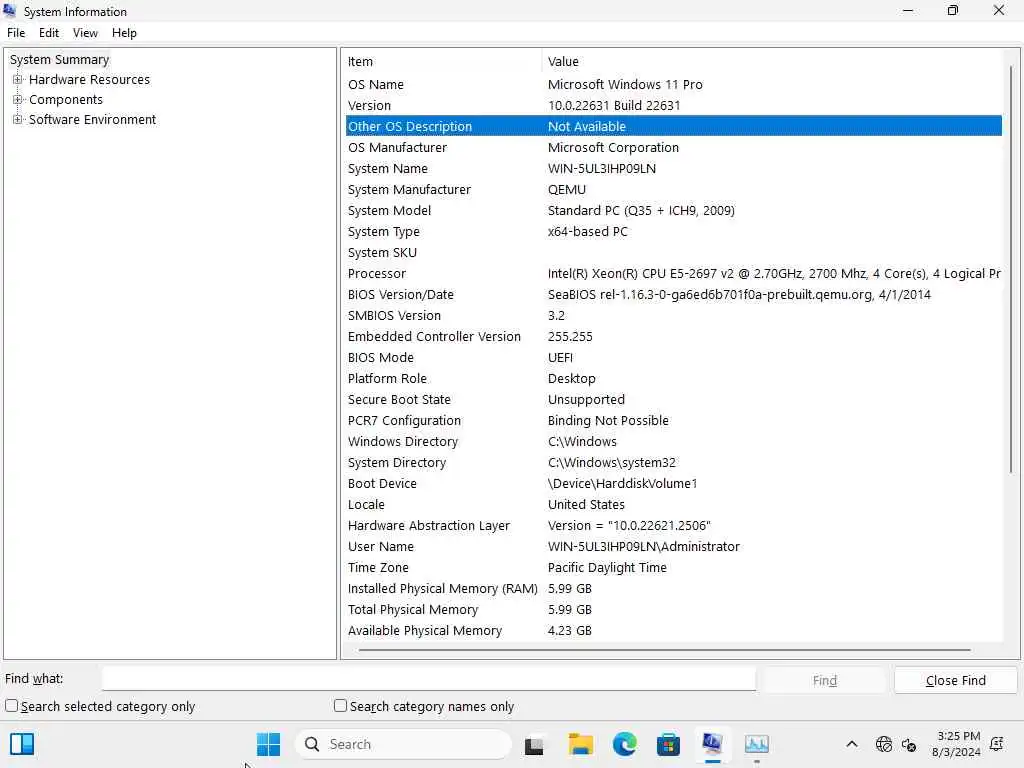
Task: Select the BIOS Version/Date row
Action: point(673,295)
